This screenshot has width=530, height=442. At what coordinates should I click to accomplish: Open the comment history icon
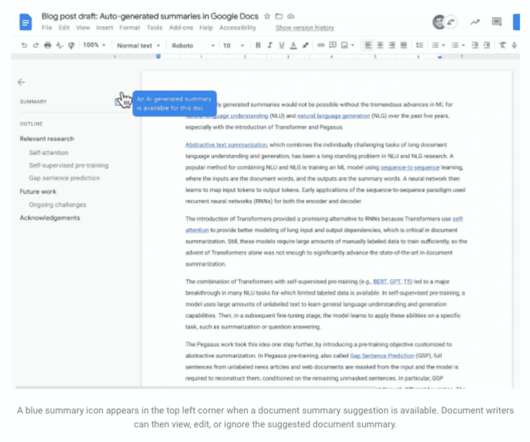coord(496,22)
